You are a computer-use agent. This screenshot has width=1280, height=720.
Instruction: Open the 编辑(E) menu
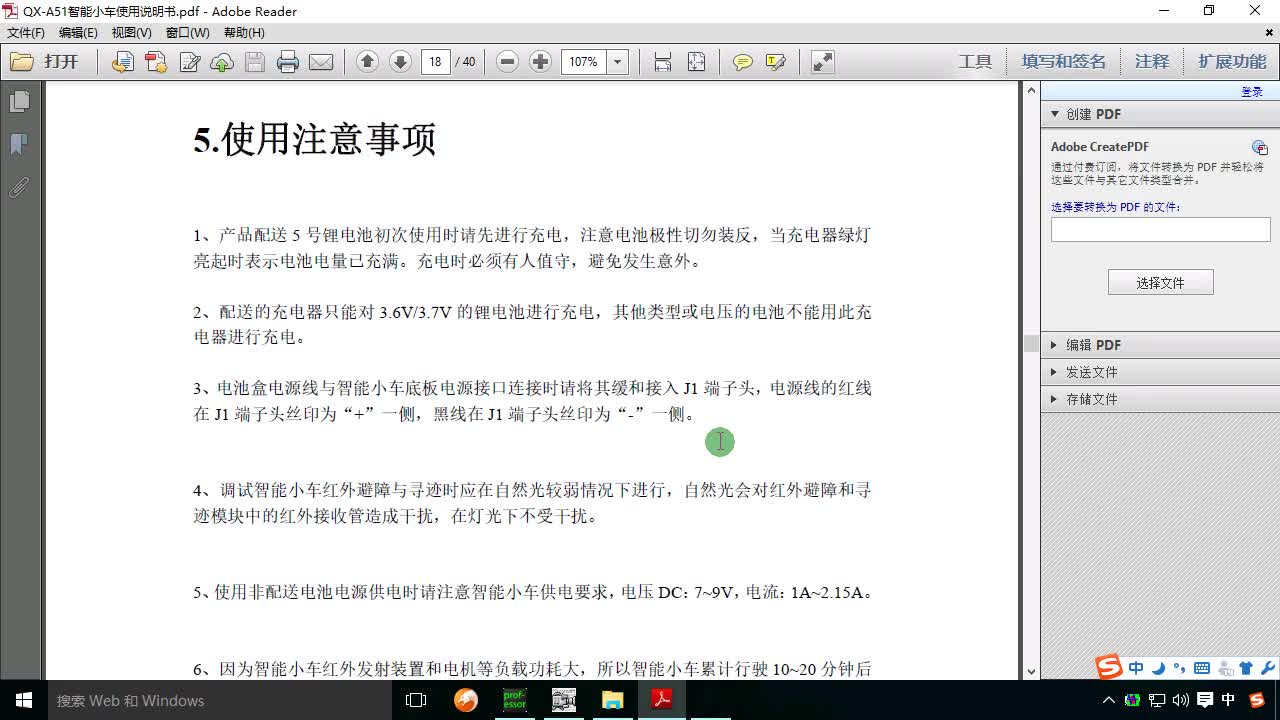(78, 33)
